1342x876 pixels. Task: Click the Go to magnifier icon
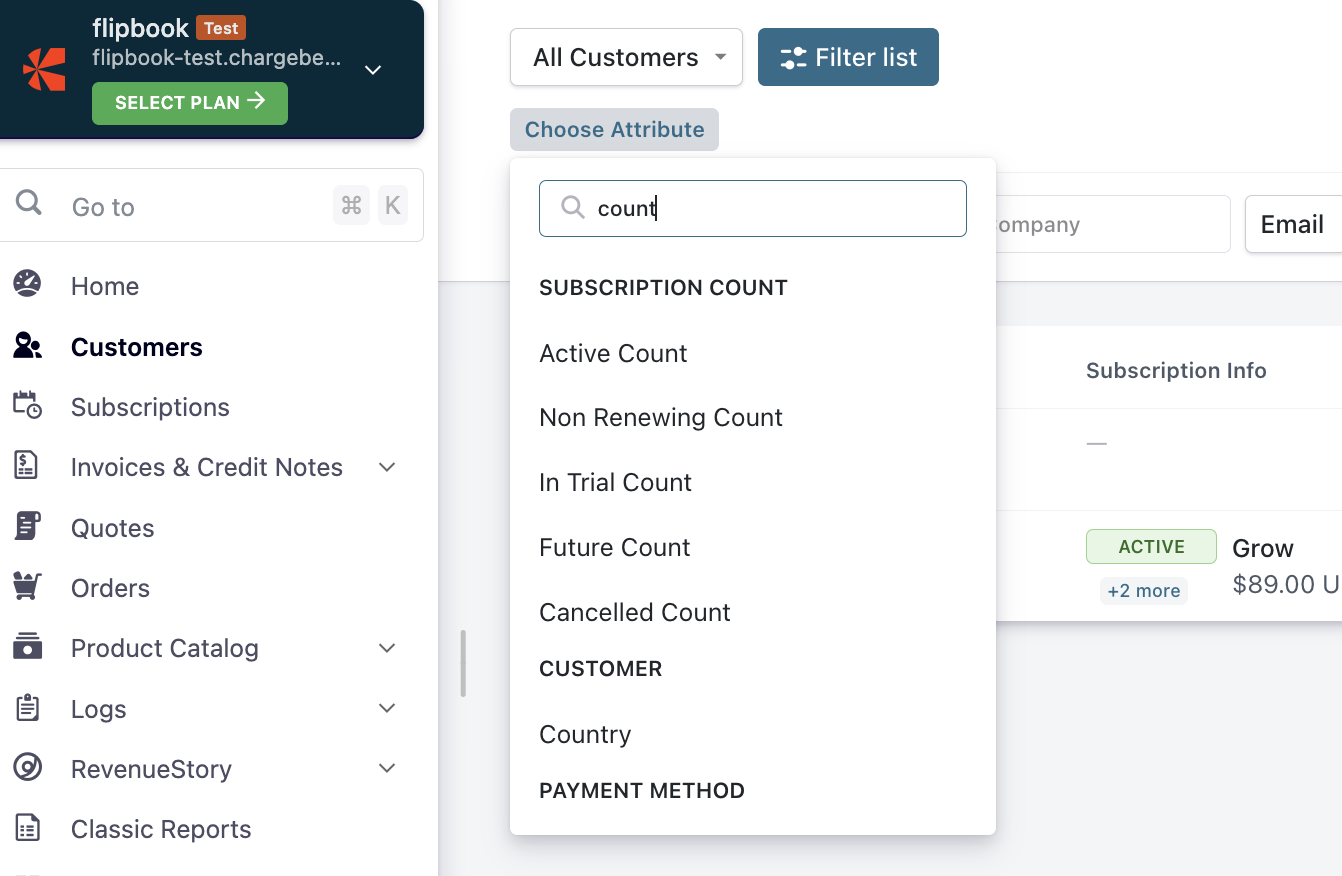(29, 204)
